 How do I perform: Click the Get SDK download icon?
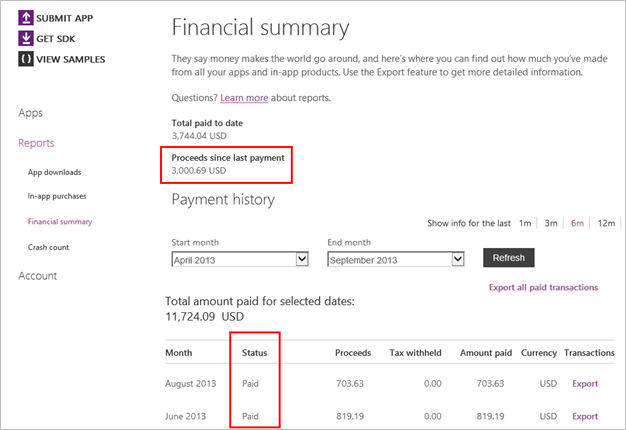pos(26,38)
